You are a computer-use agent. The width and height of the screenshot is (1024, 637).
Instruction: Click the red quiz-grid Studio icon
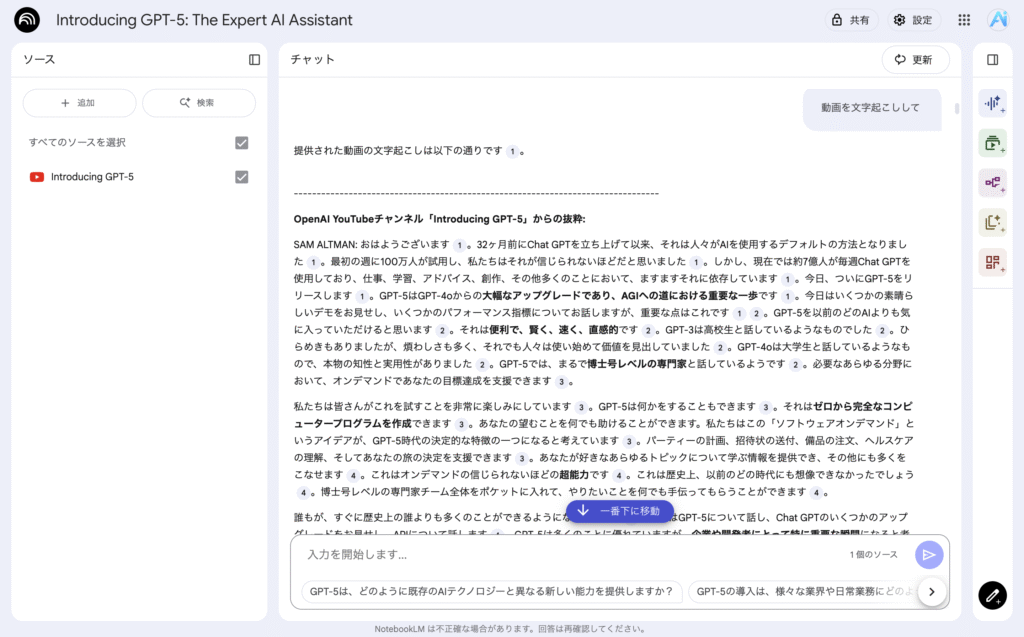coord(993,263)
